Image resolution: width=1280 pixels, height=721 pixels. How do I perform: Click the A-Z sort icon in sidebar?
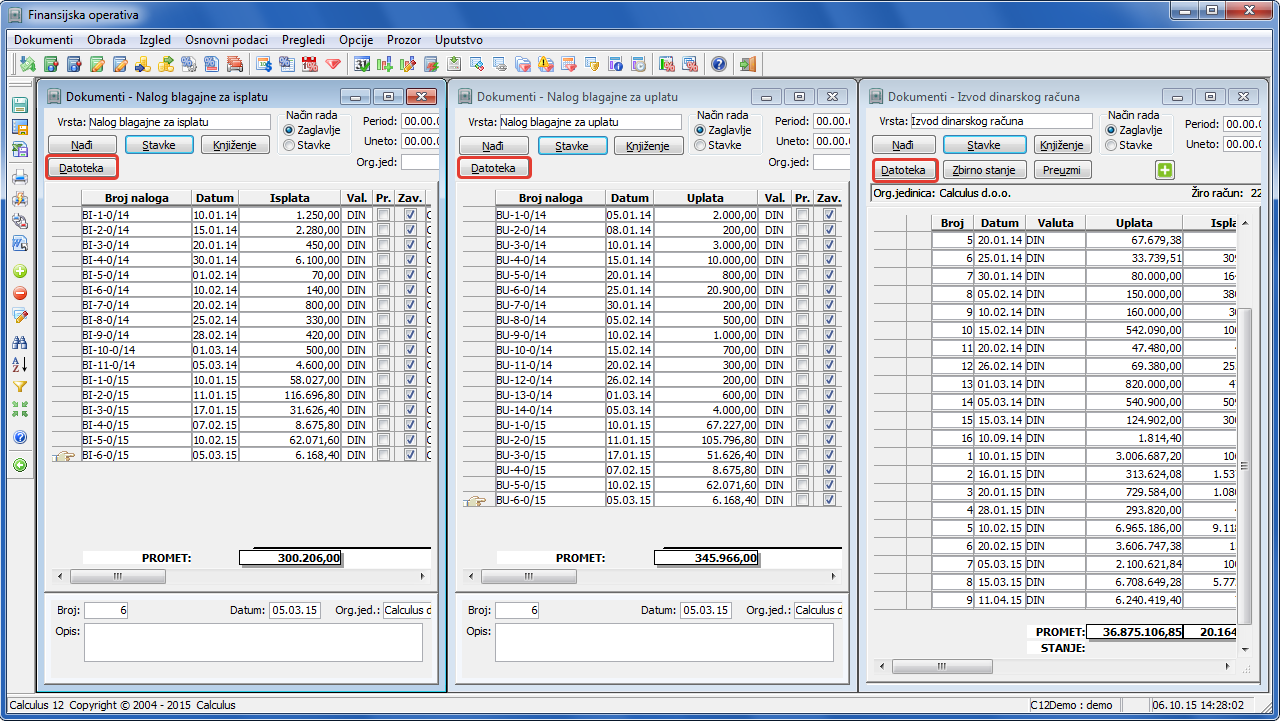19,364
